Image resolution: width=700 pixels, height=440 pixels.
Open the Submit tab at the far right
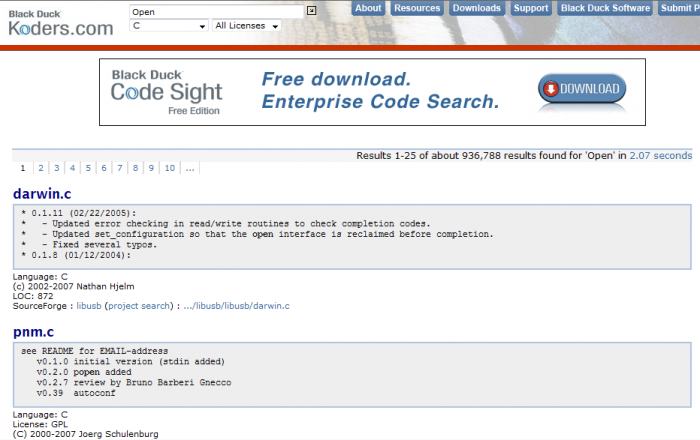click(x=679, y=8)
